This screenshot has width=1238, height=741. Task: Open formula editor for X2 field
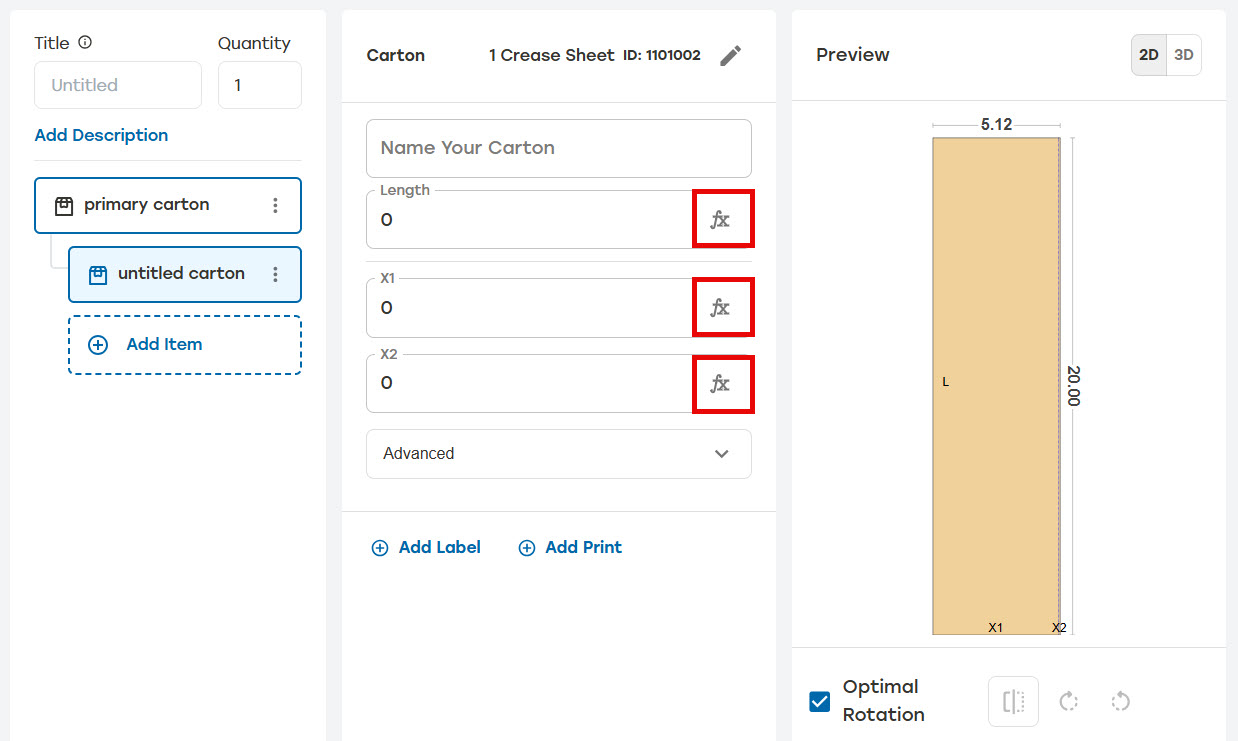tap(722, 384)
